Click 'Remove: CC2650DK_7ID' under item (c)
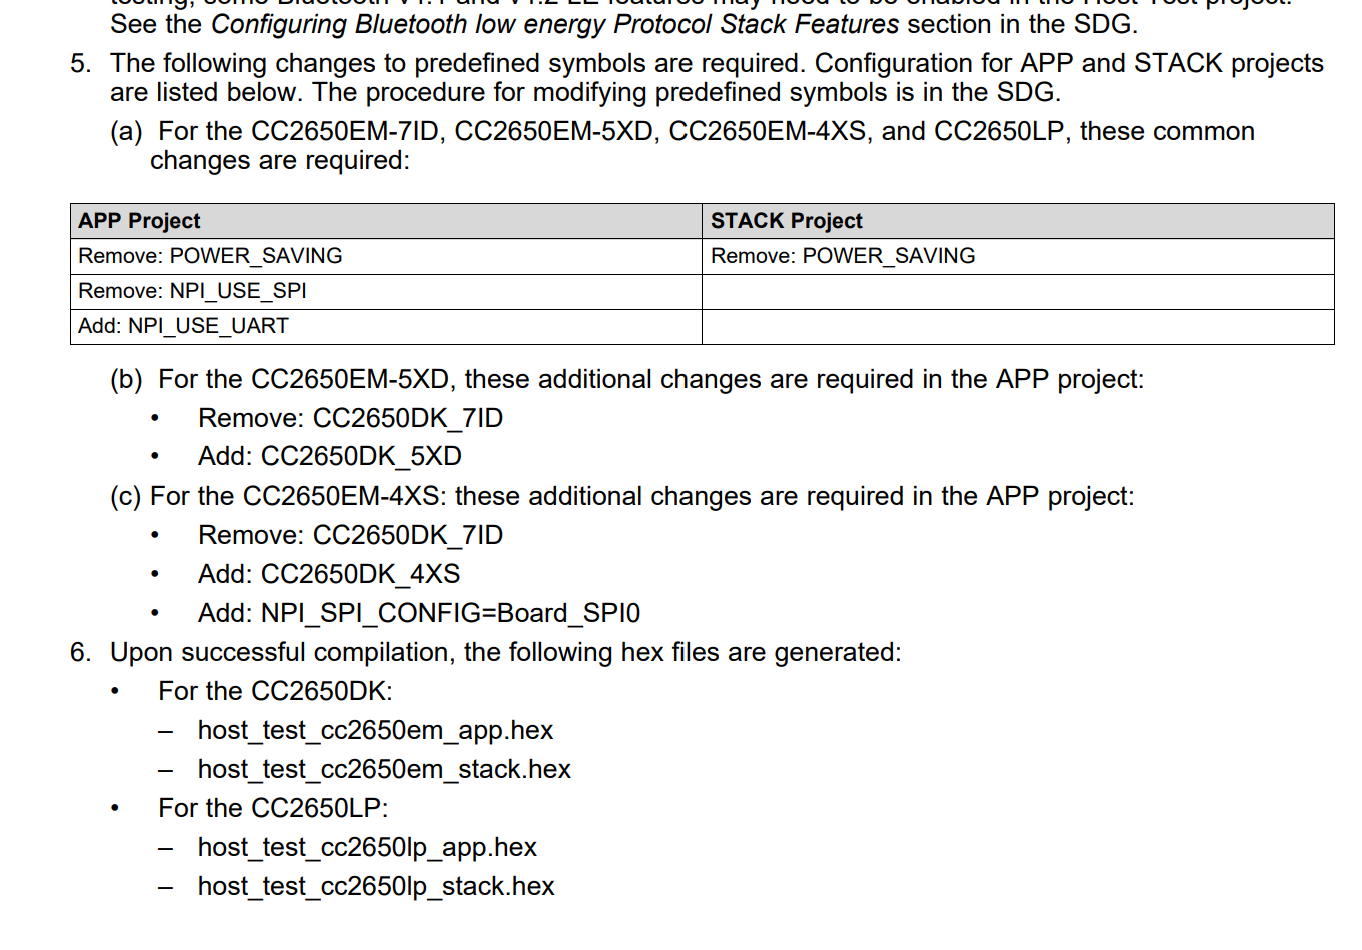Screen dimensions: 1362x950 (350, 535)
